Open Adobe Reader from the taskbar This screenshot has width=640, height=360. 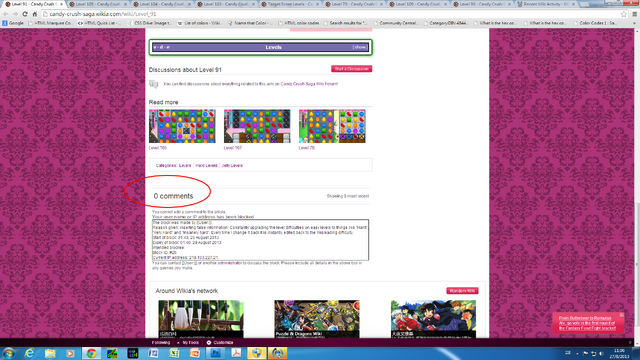[236, 353]
